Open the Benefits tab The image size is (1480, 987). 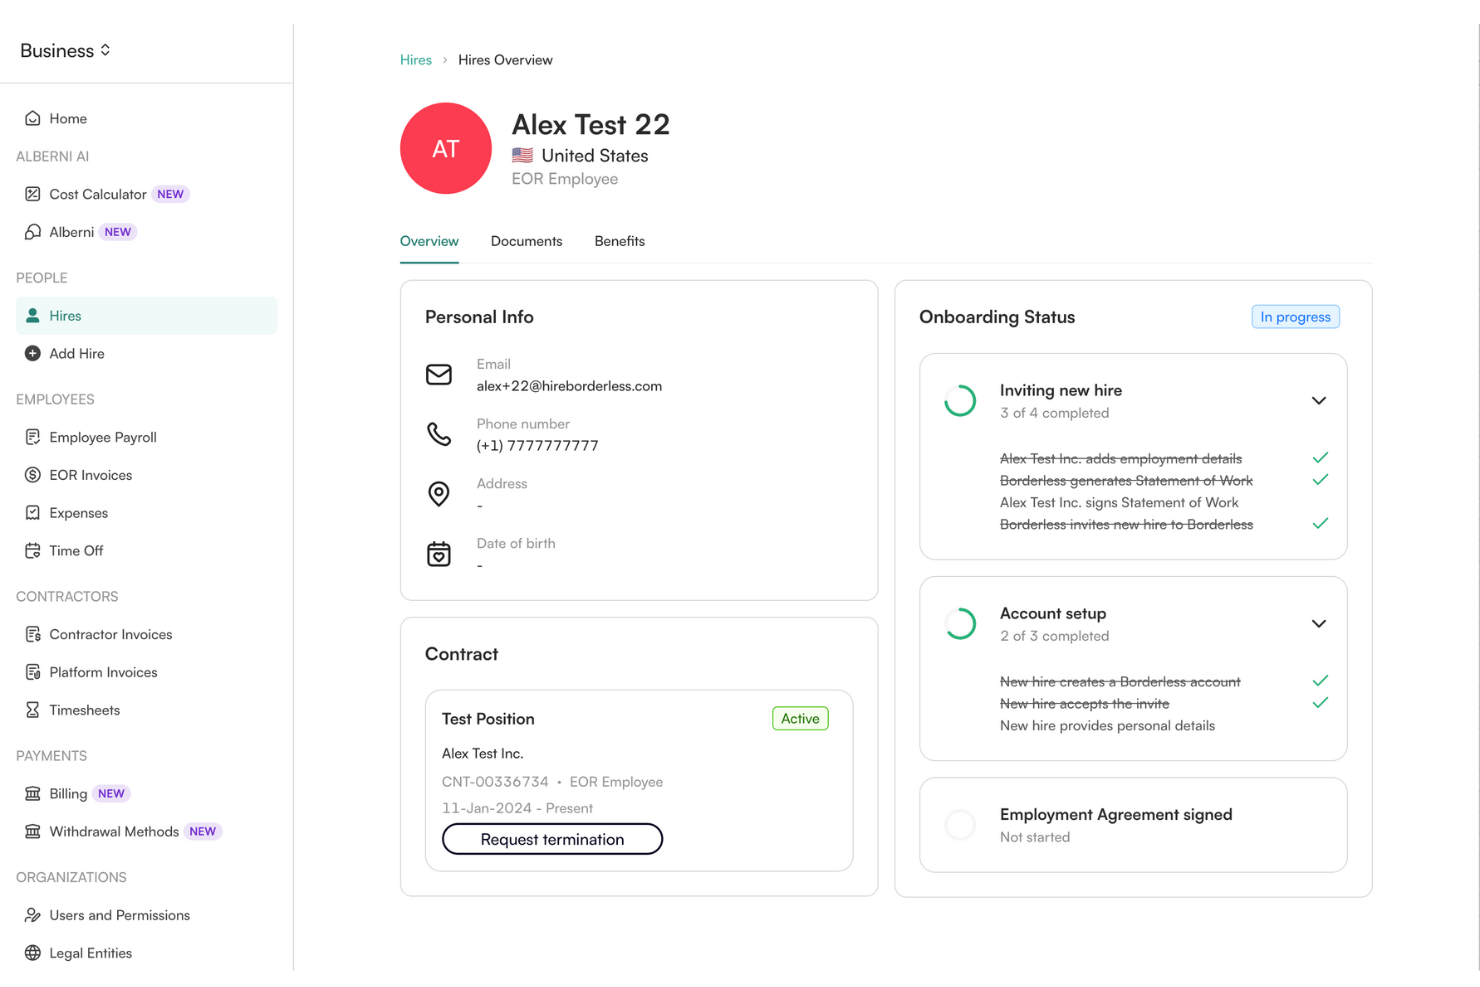pos(619,241)
